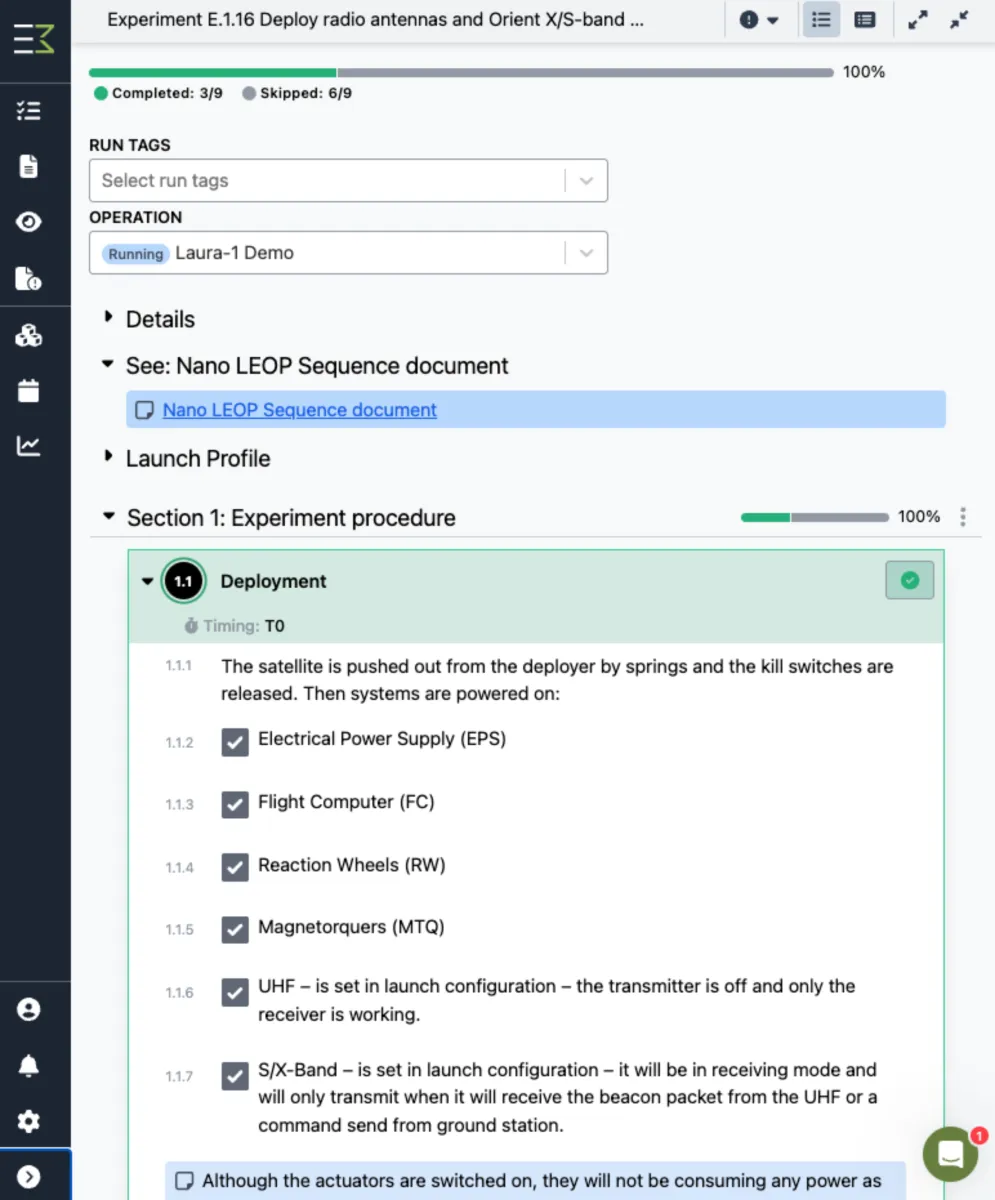Click the expand all arrows icon

[x=917, y=20]
